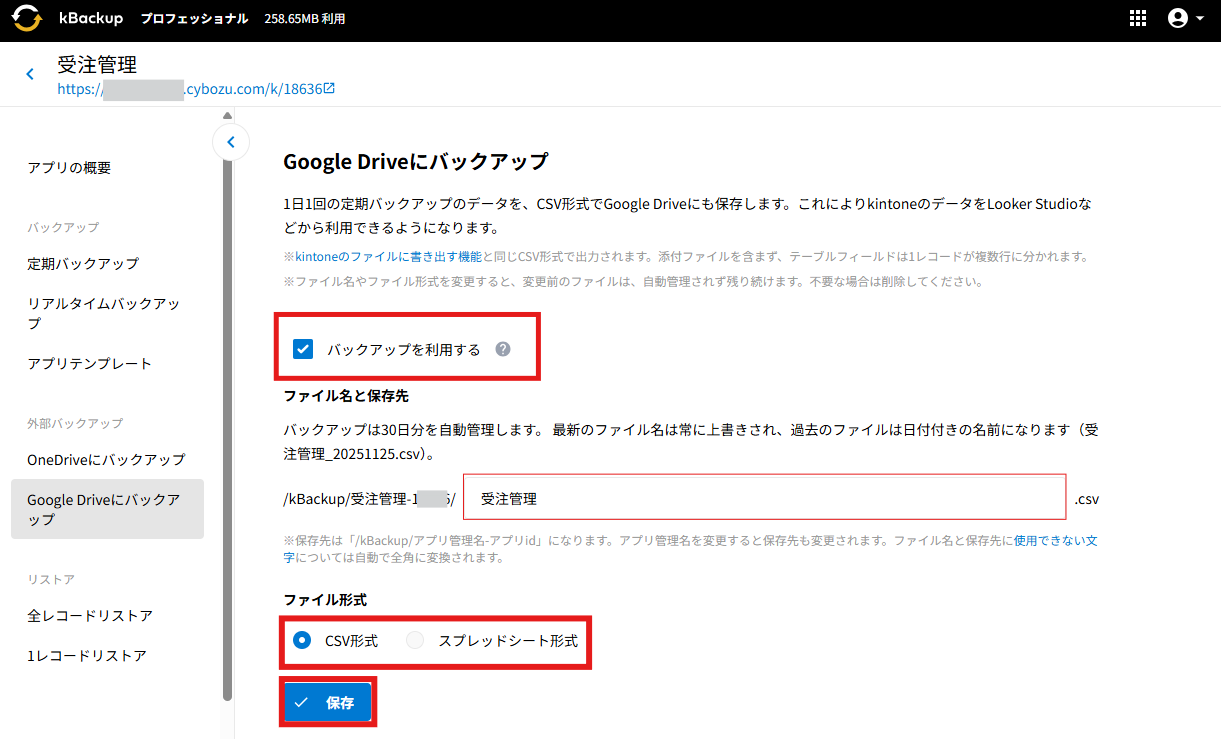Click the sidebar vertical scrollbar
Image resolution: width=1221 pixels, height=739 pixels.
228,400
